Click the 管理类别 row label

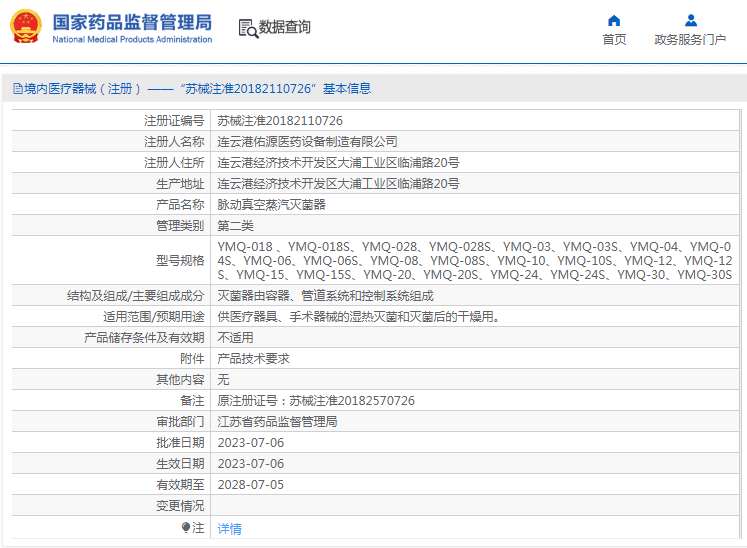click(180, 225)
